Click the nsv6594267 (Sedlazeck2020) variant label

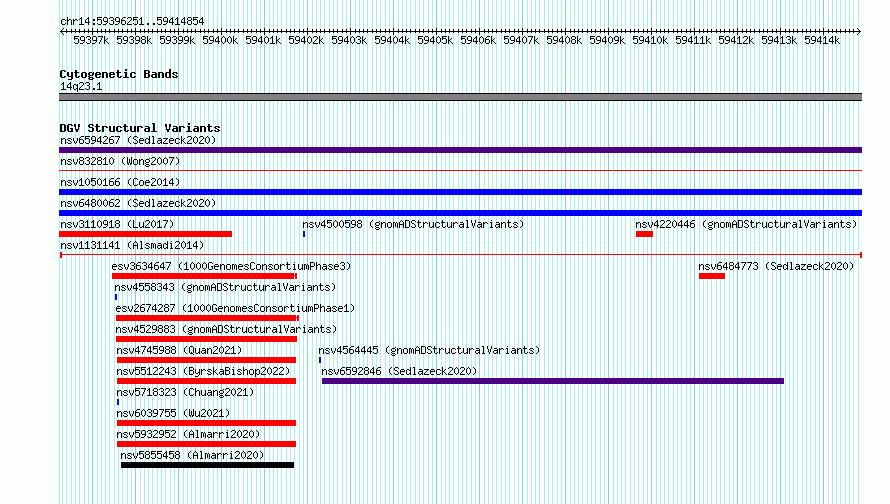138,140
